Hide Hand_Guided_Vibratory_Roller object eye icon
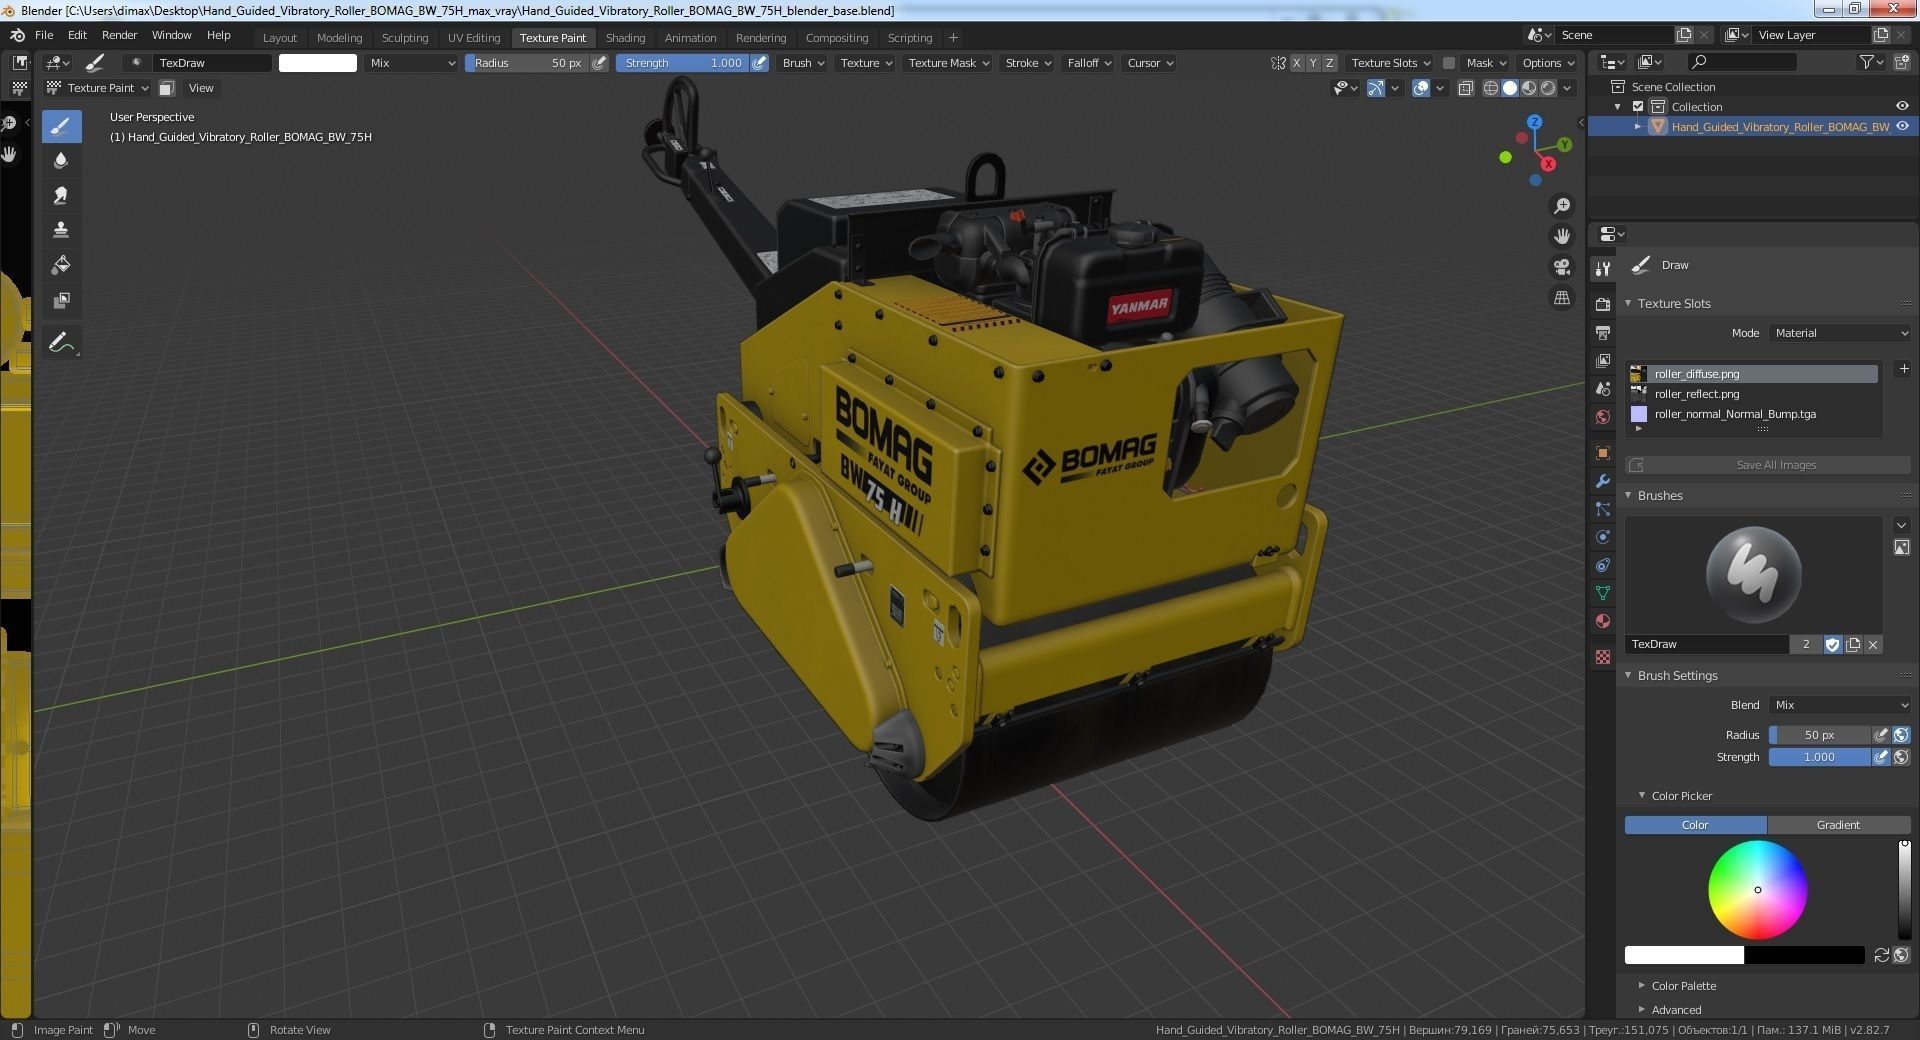The width and height of the screenshot is (1920, 1040). click(1902, 127)
